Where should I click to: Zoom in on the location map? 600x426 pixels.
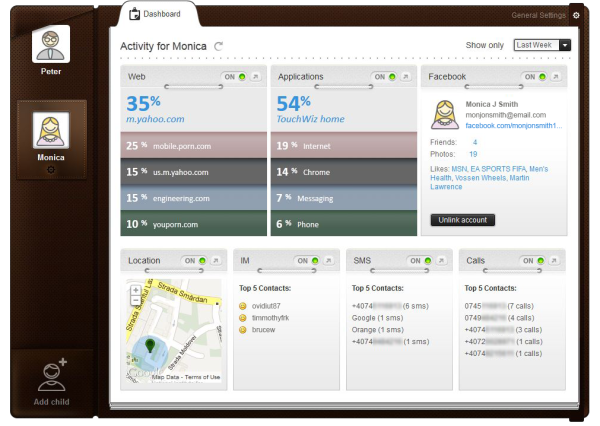(135, 290)
